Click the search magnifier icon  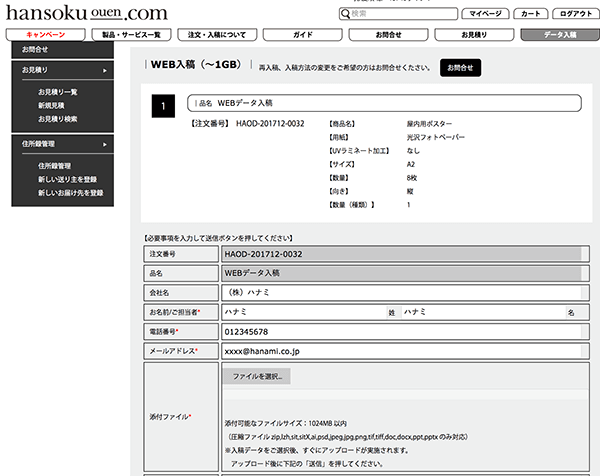(x=345, y=15)
